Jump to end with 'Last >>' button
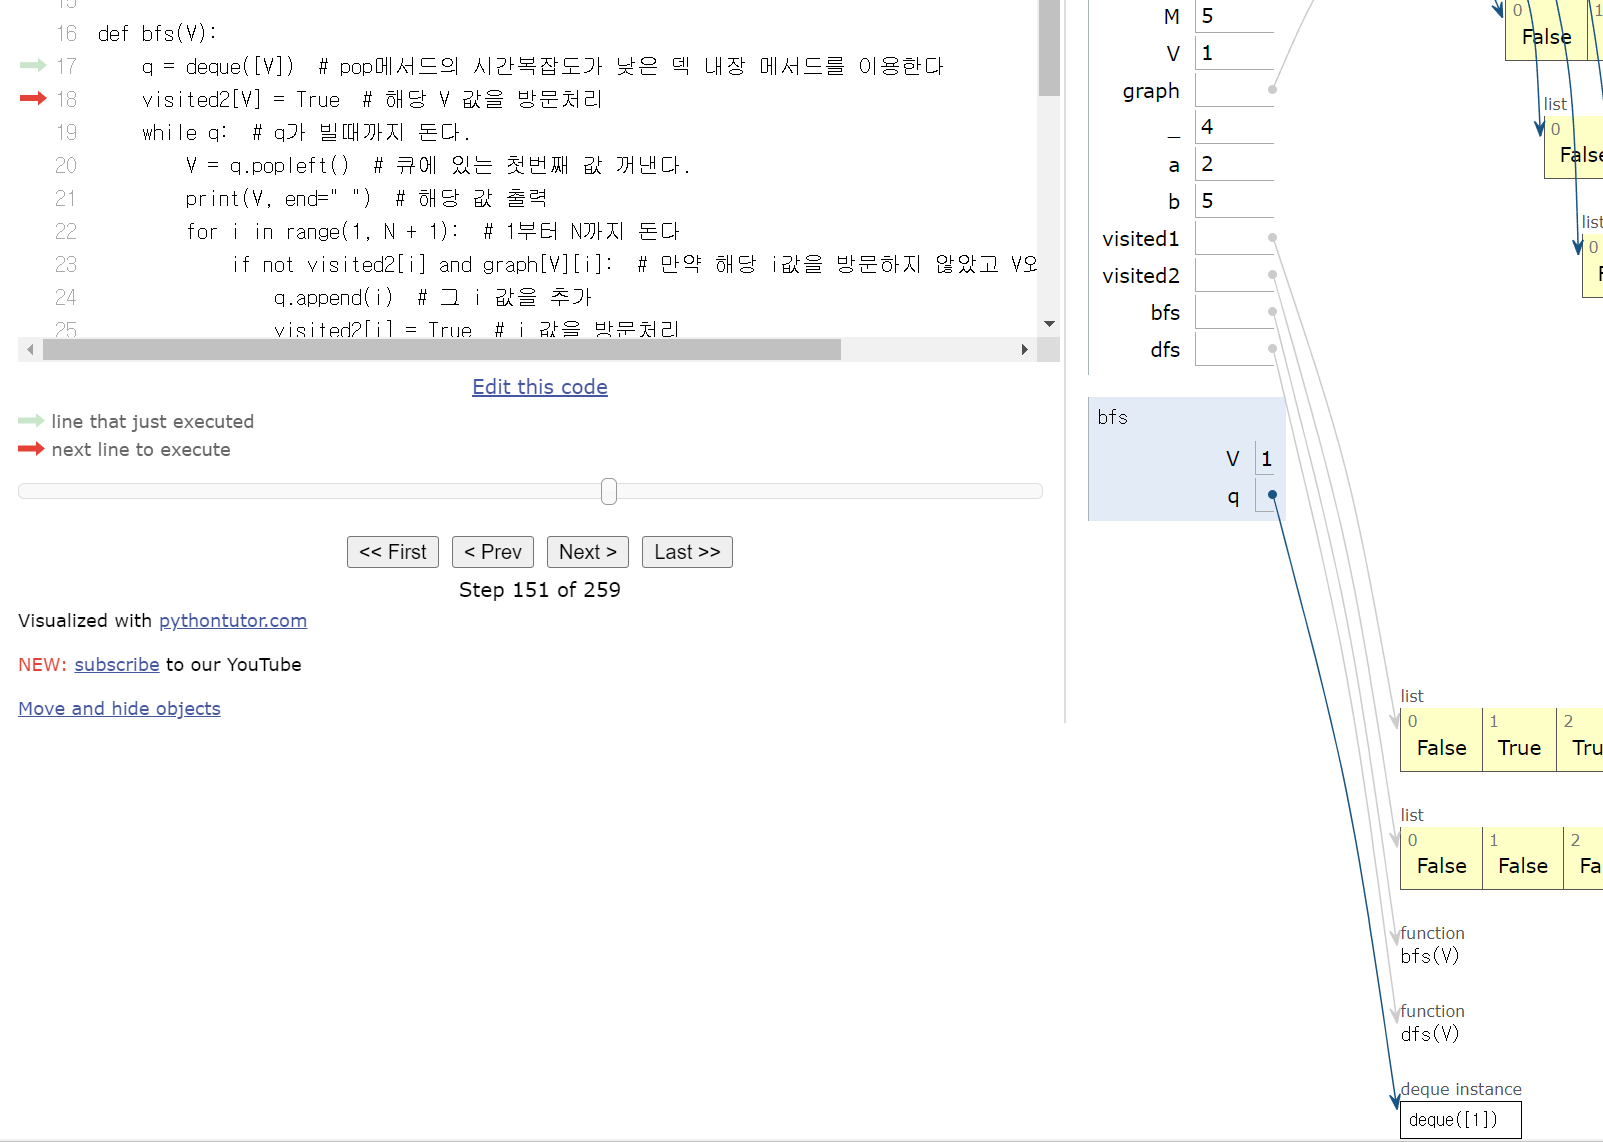Screen dimensions: 1603x1142 click(687, 552)
